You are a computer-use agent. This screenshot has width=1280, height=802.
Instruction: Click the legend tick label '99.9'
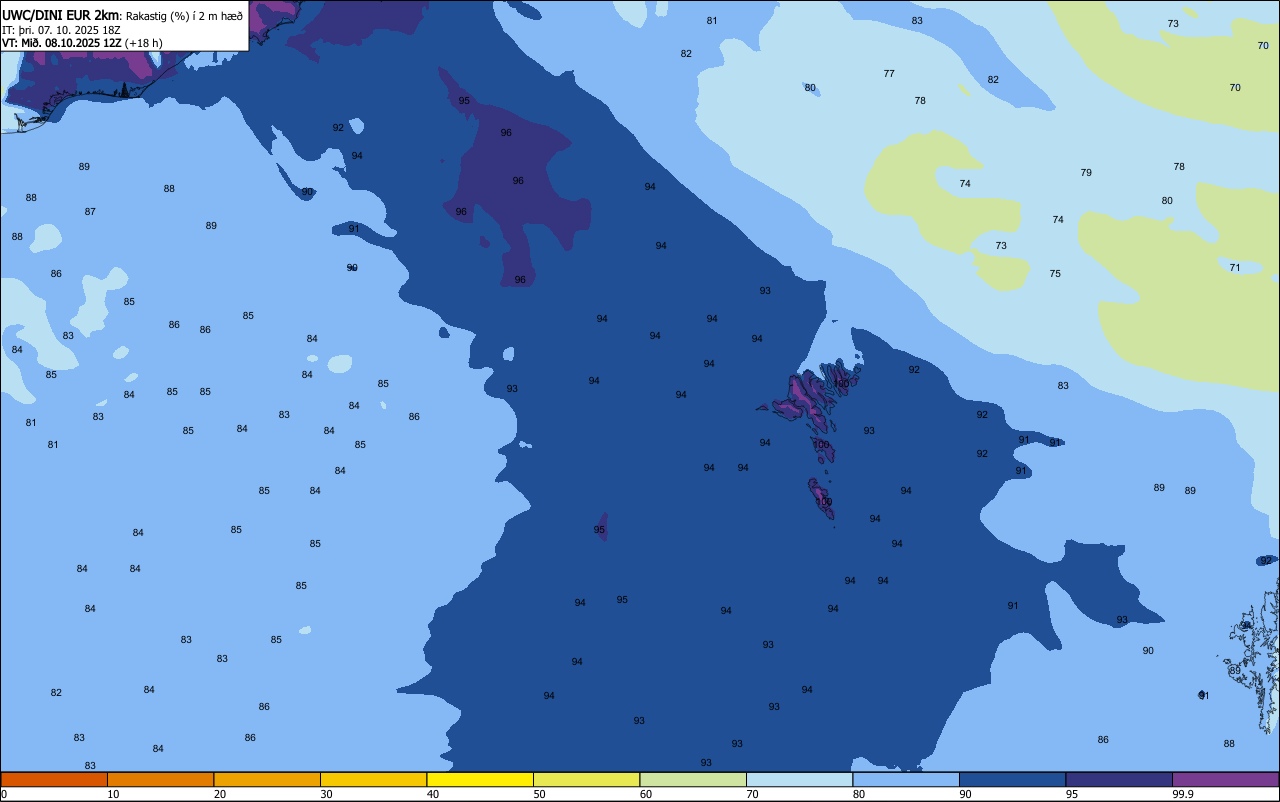click(x=1183, y=794)
